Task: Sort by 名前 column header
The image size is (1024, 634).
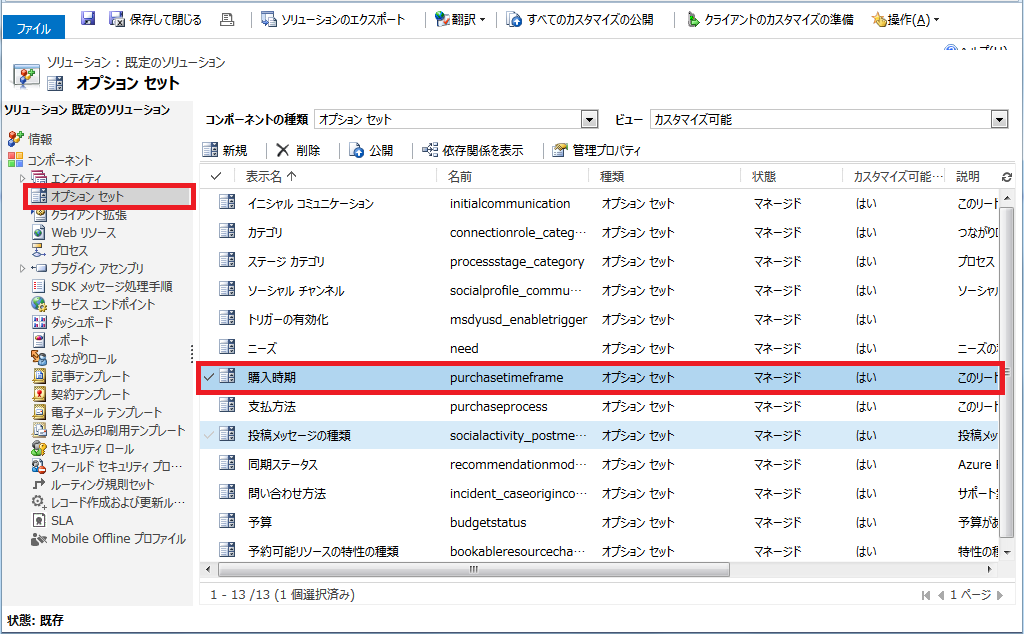Action: (460, 176)
